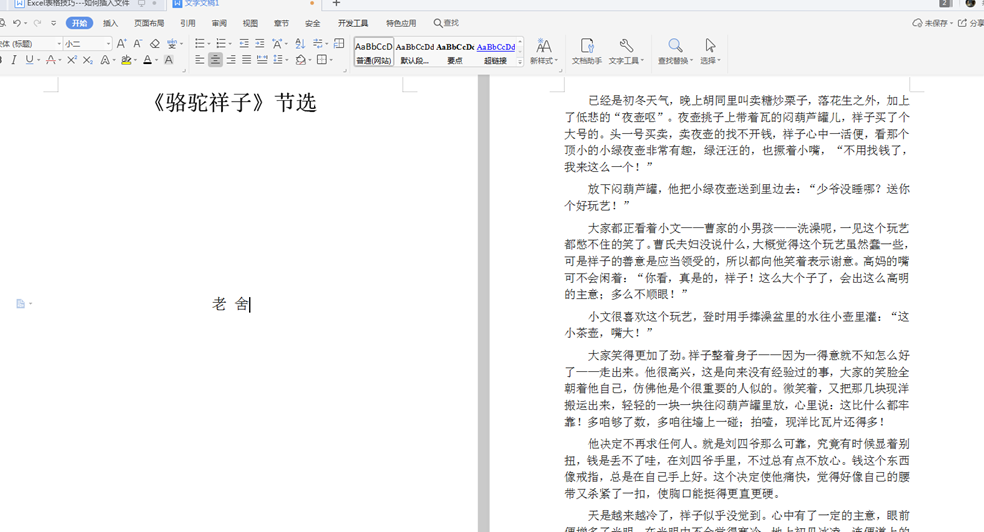
Task: Click the yellow highlight color button
Action: 127,60
